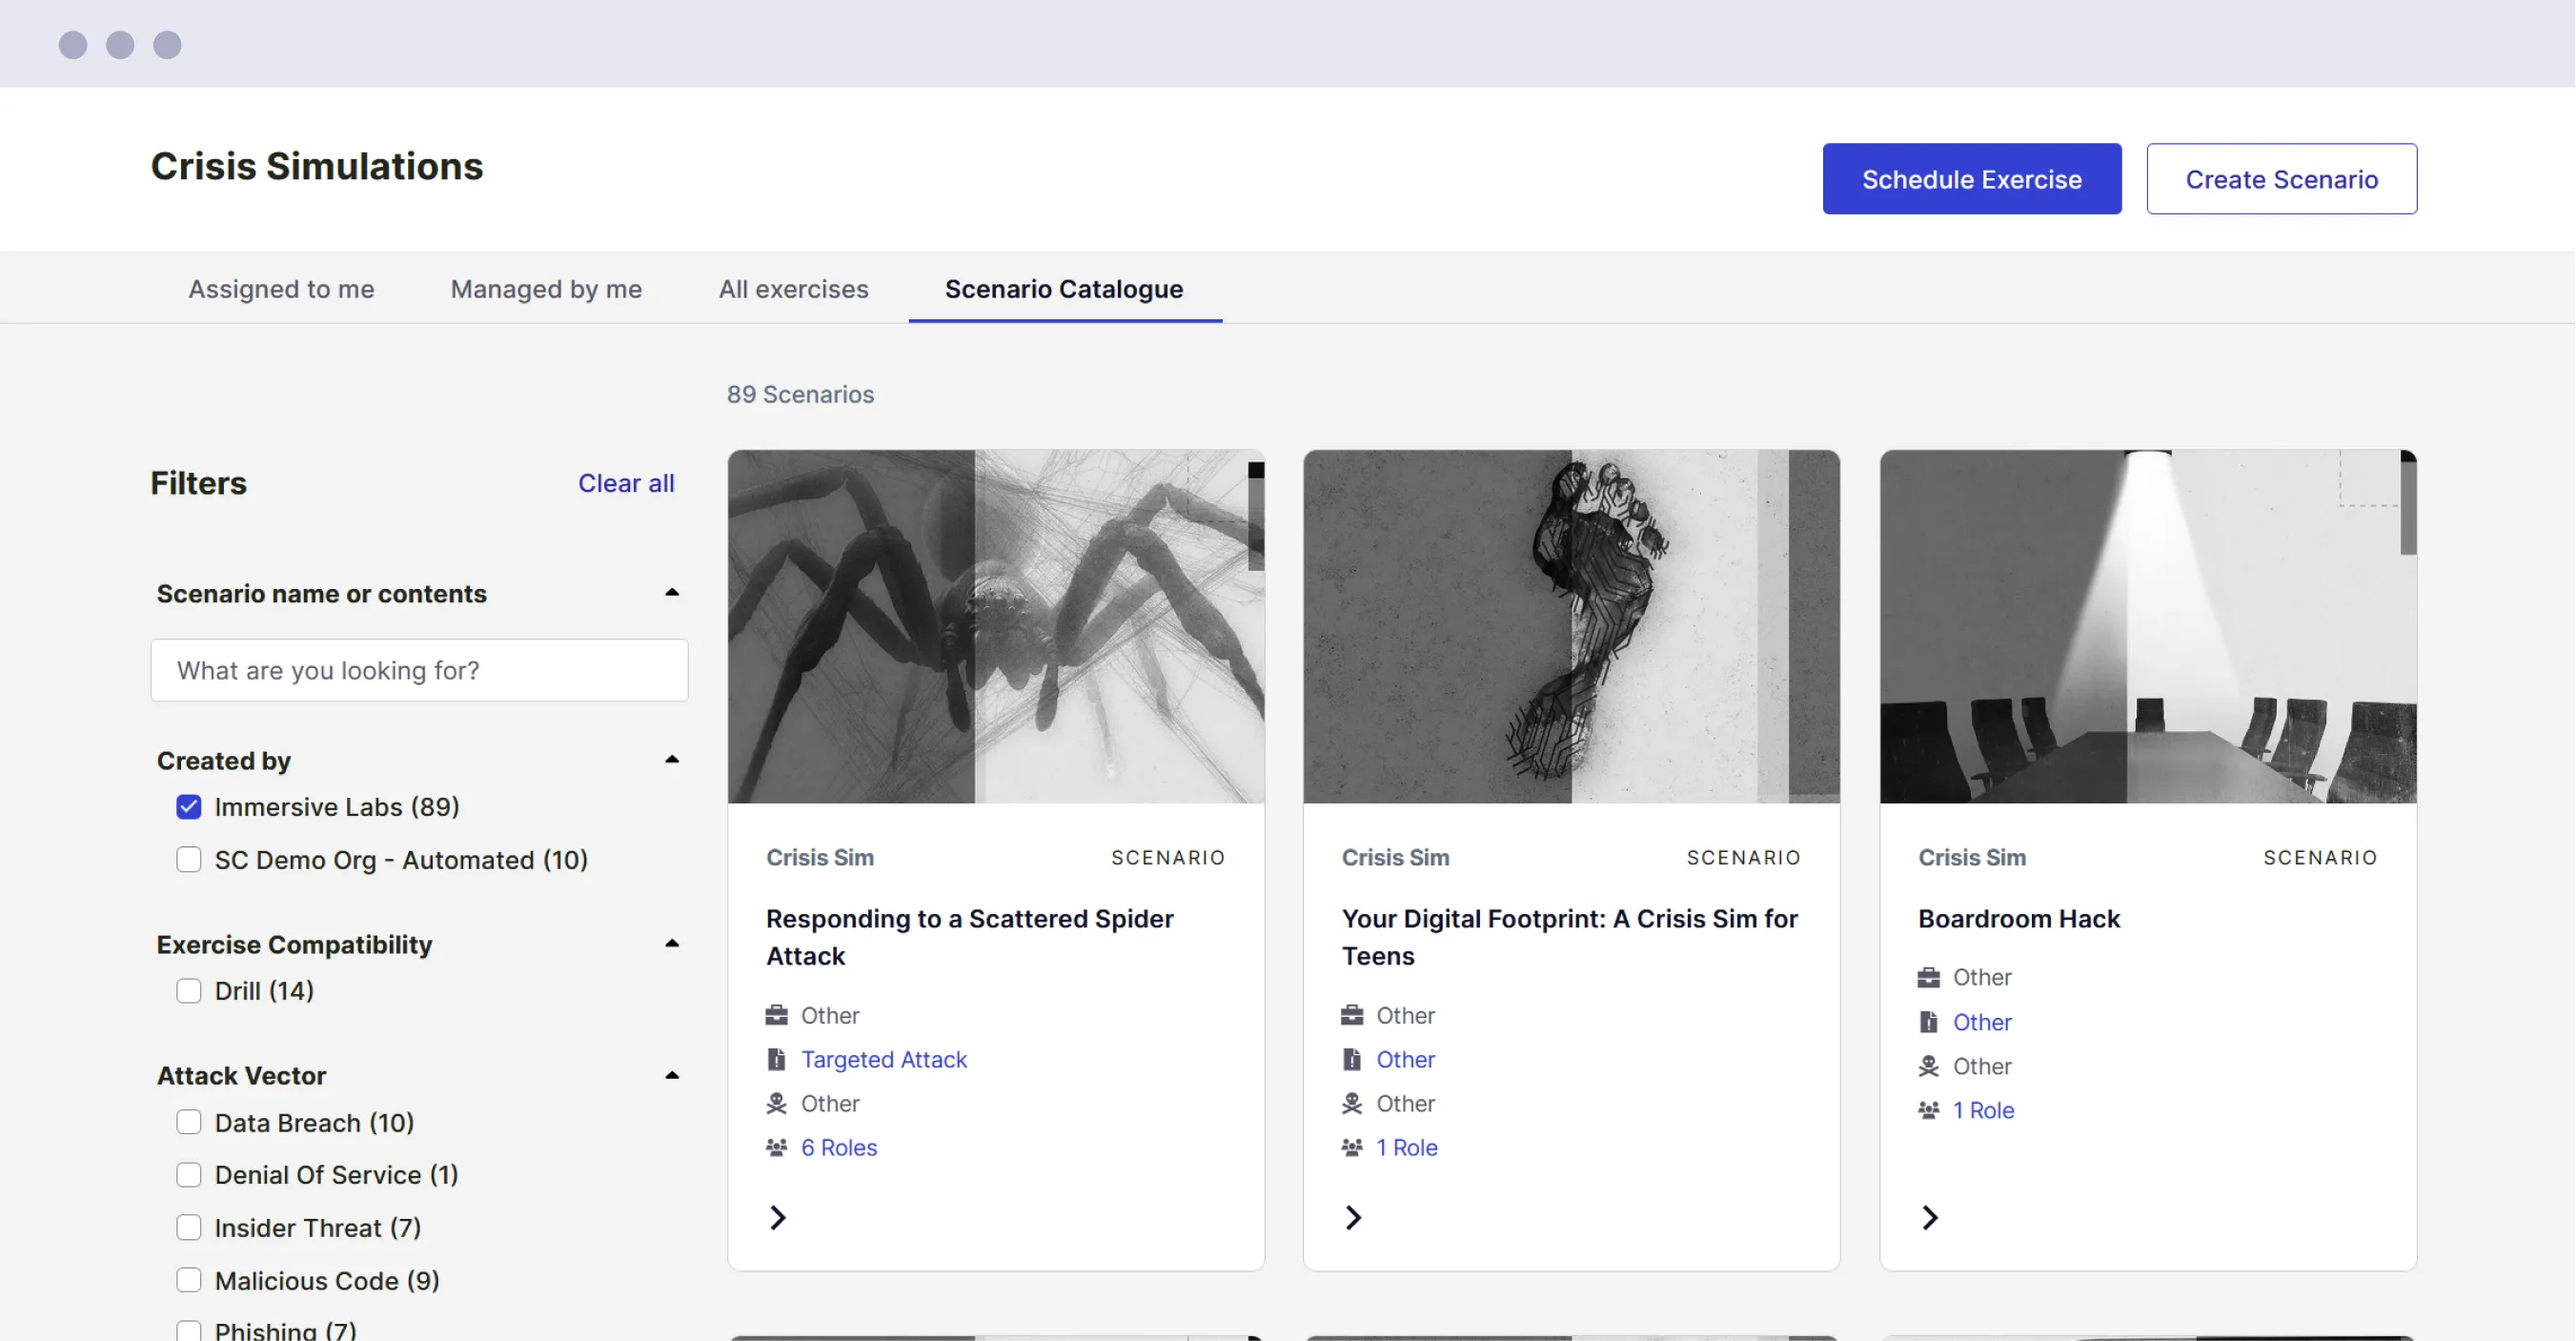Click the Schedule Exercise button
2576x1341 pixels.
coord(1971,179)
